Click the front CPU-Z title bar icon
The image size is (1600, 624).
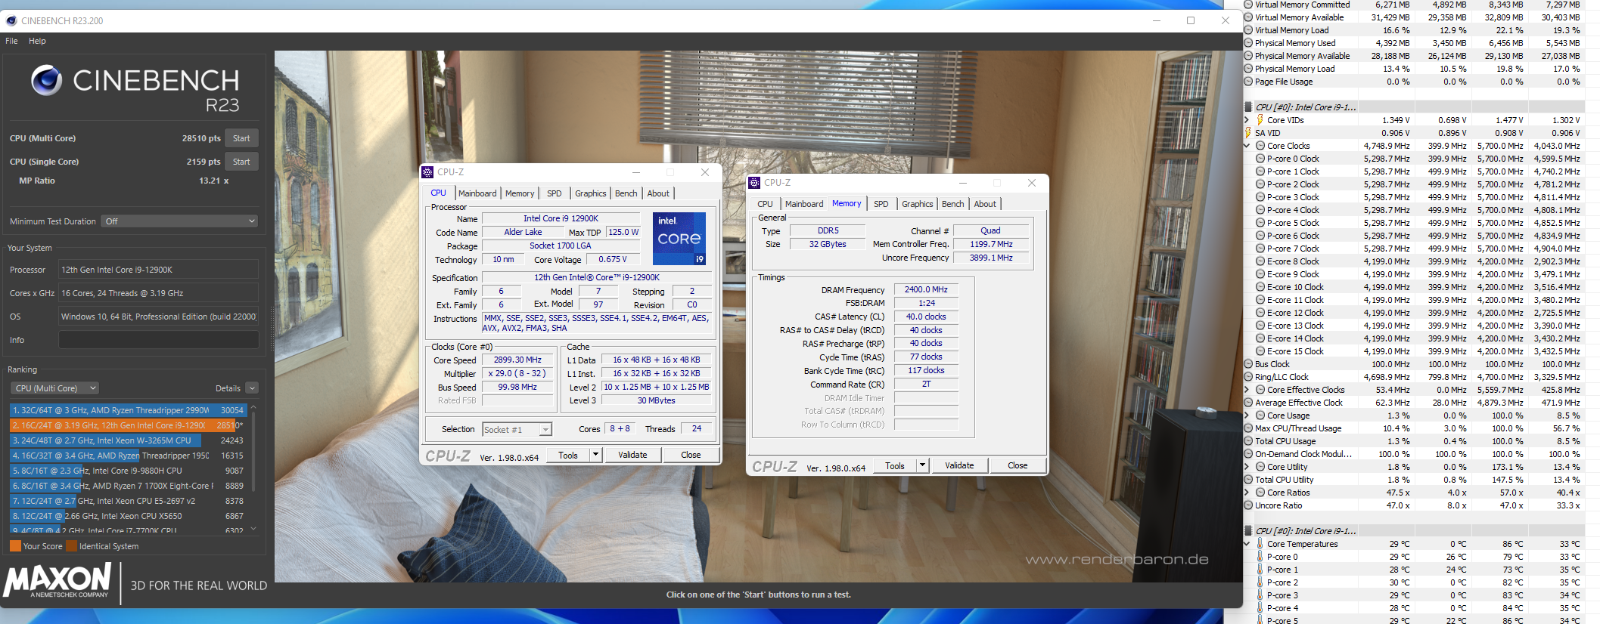[428, 172]
